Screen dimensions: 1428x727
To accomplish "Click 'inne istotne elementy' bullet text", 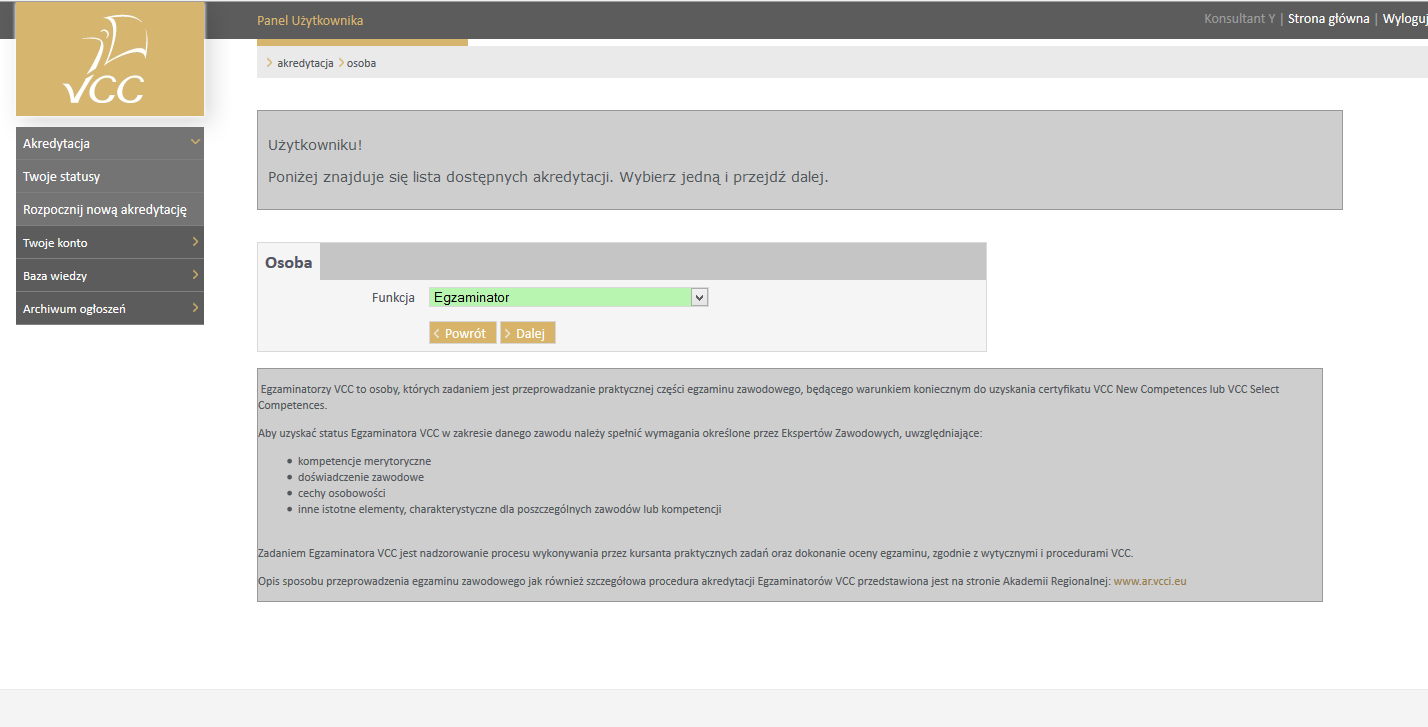I will [509, 509].
